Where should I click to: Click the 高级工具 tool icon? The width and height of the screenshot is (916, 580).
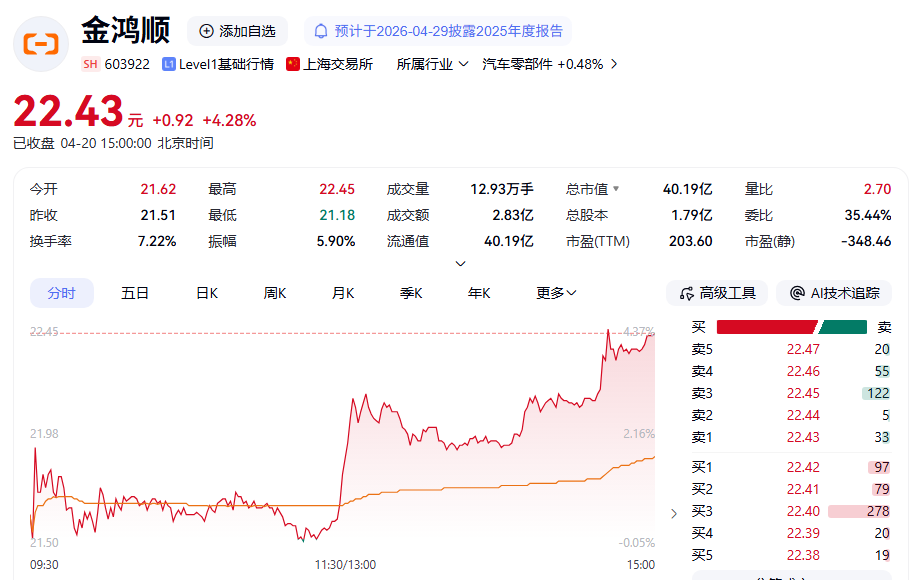pos(686,293)
